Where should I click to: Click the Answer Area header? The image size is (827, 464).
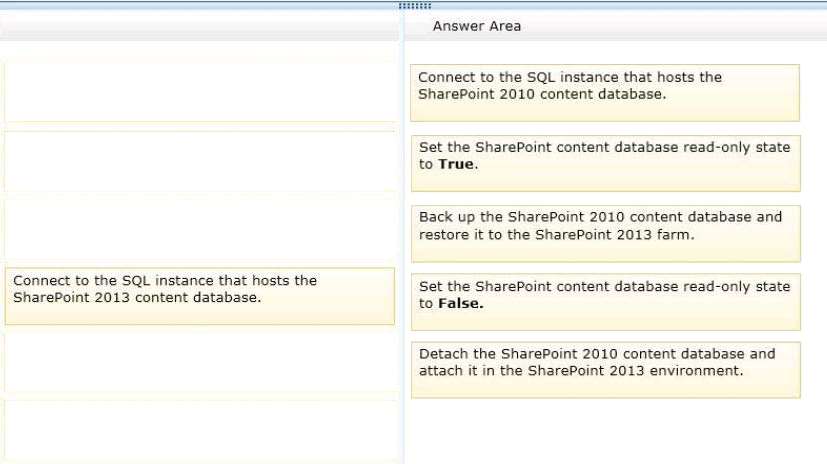[x=477, y=26]
